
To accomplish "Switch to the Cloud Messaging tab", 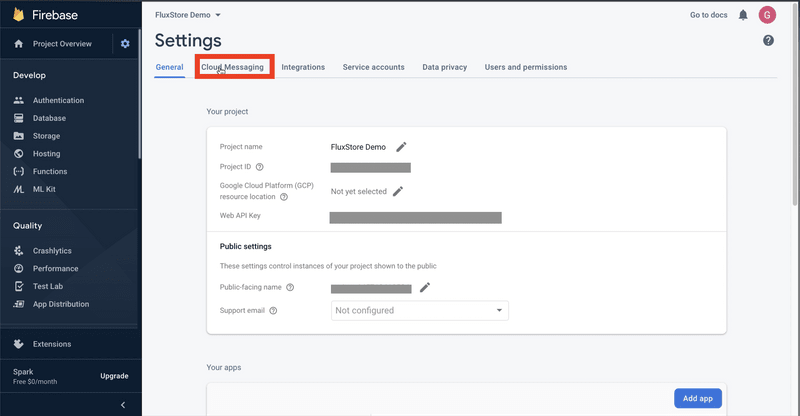I will pos(232,67).
